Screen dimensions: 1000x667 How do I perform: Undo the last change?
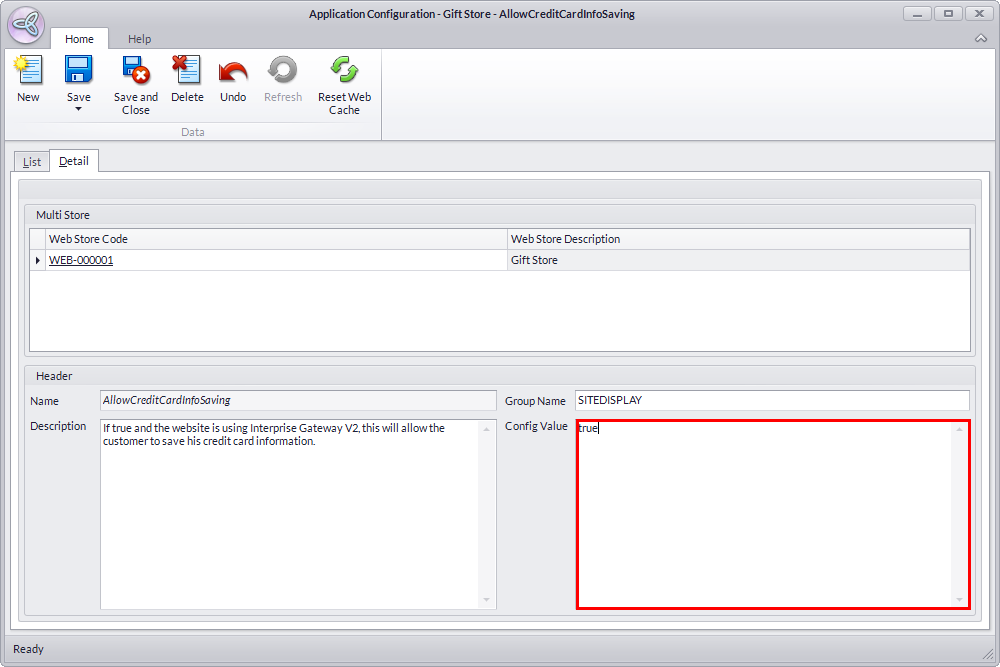[233, 71]
